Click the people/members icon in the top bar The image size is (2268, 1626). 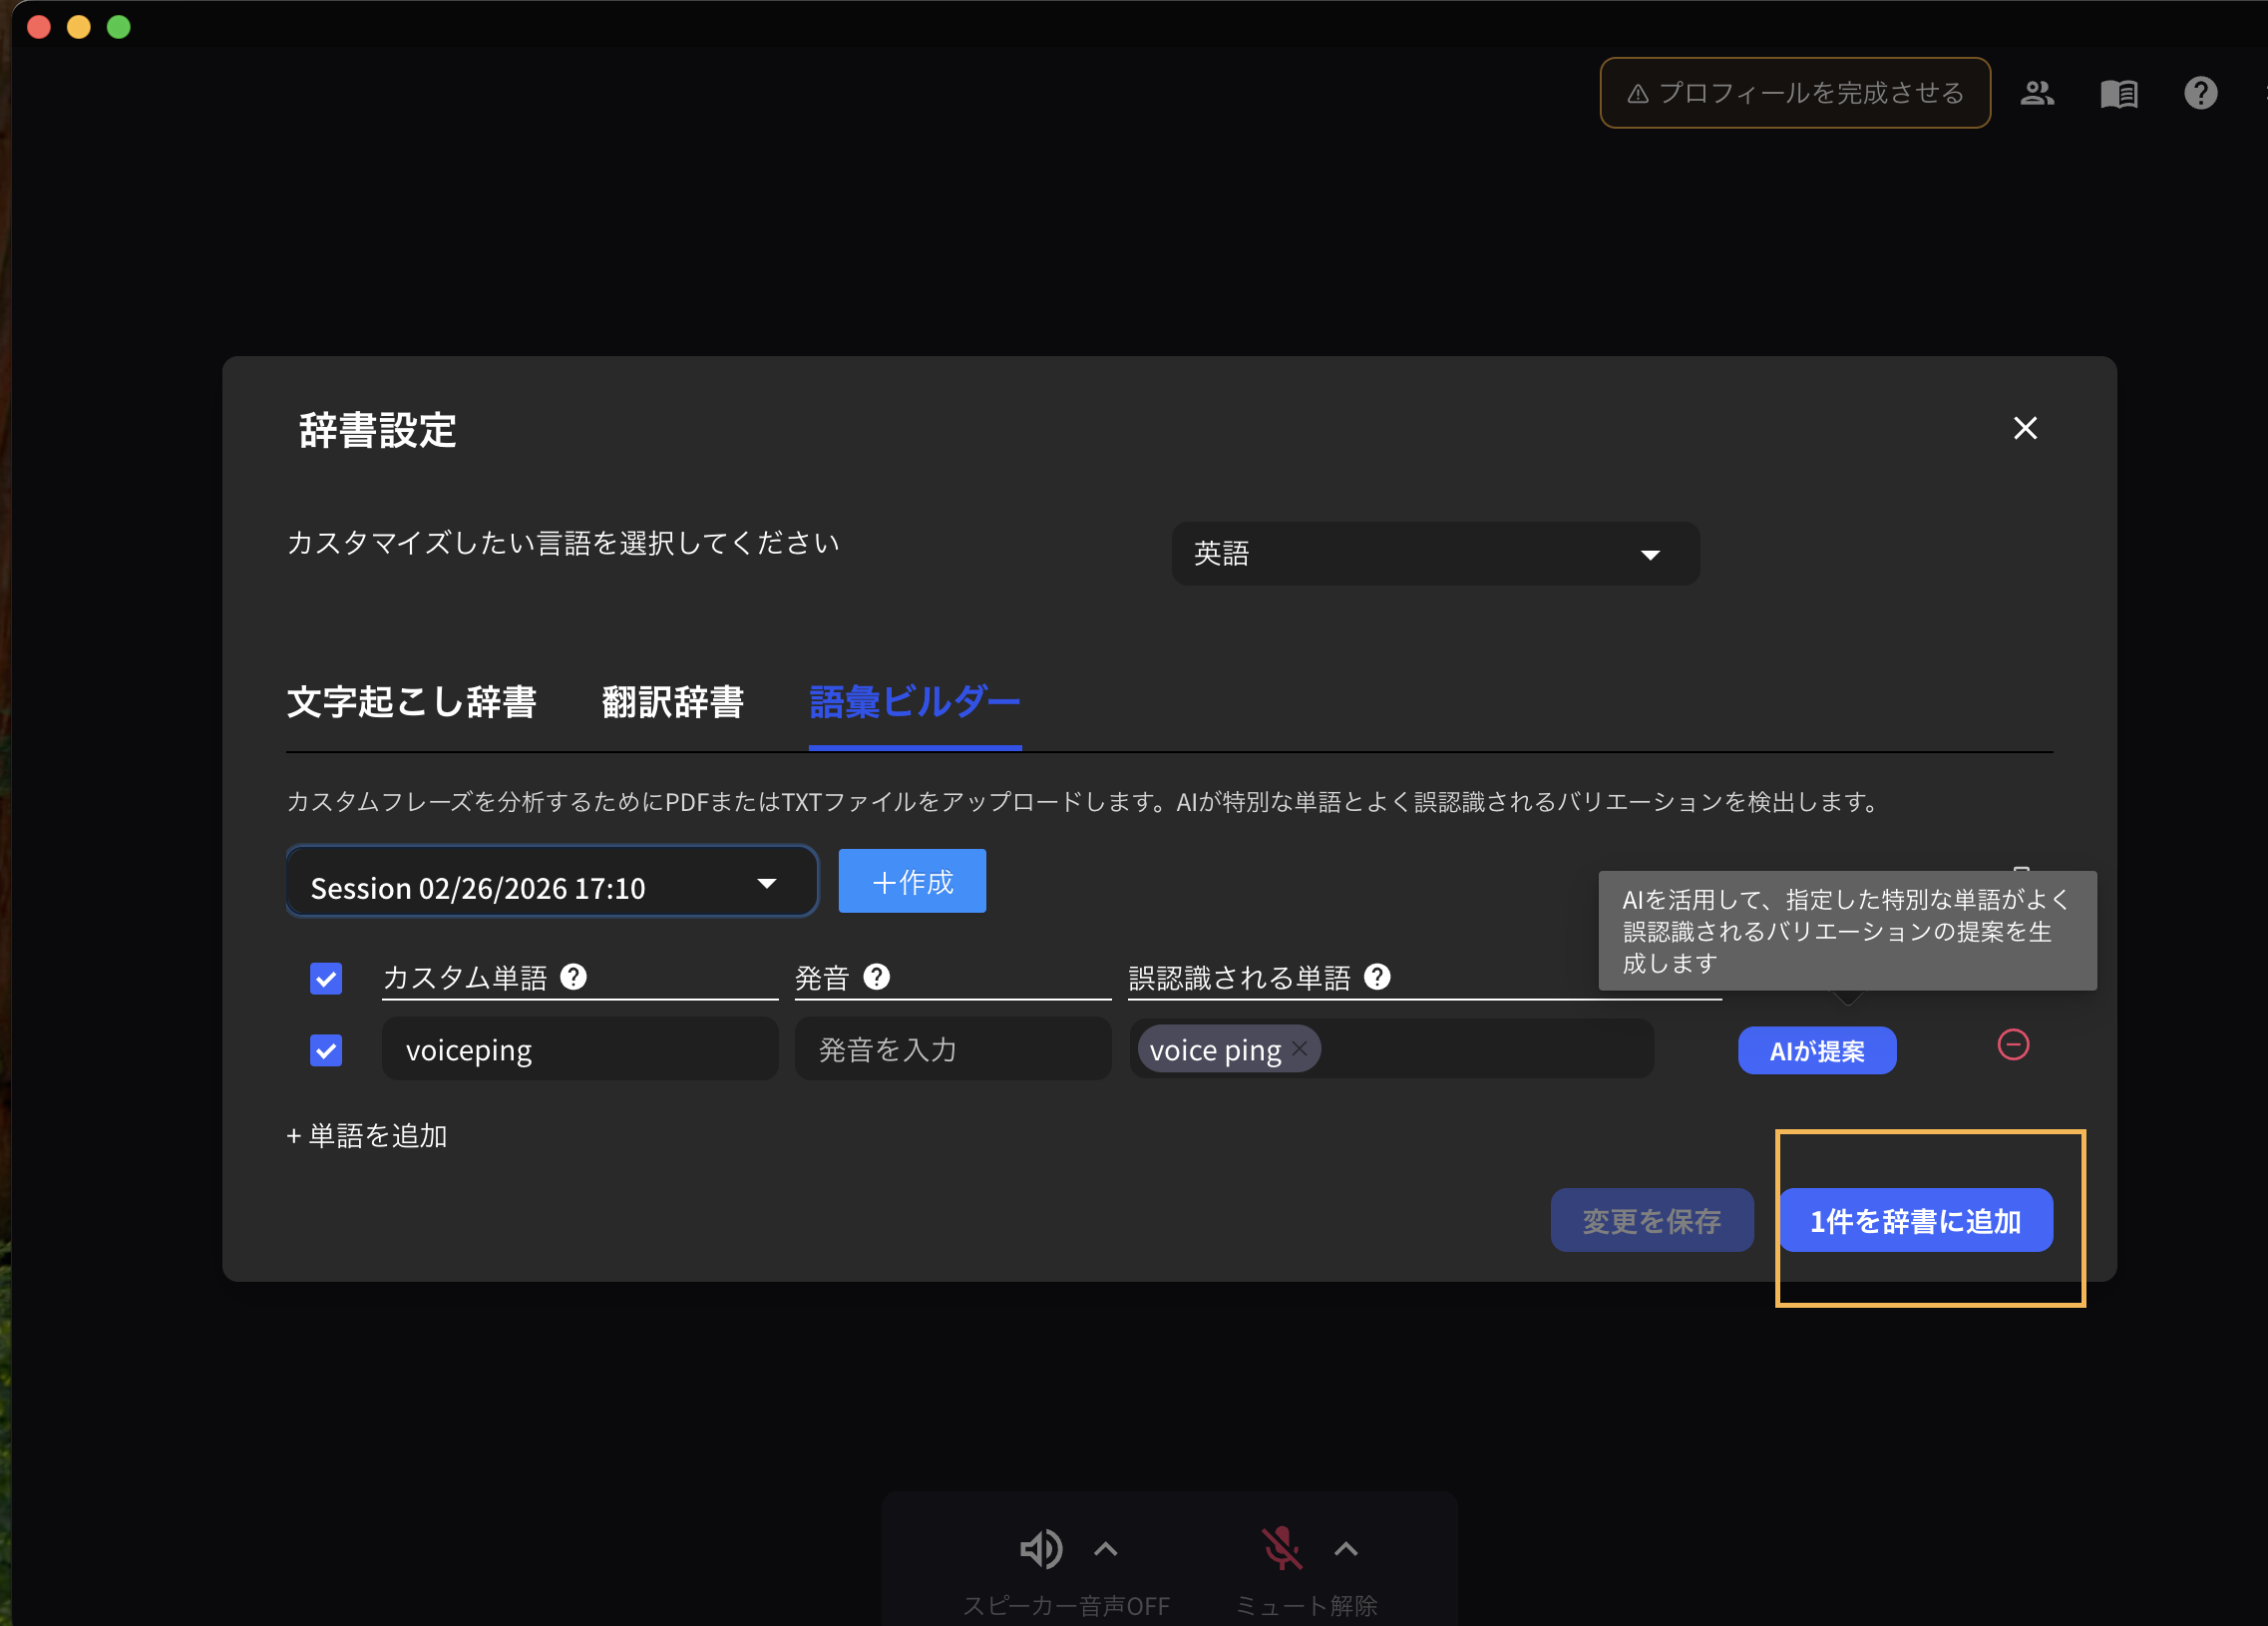point(2037,92)
